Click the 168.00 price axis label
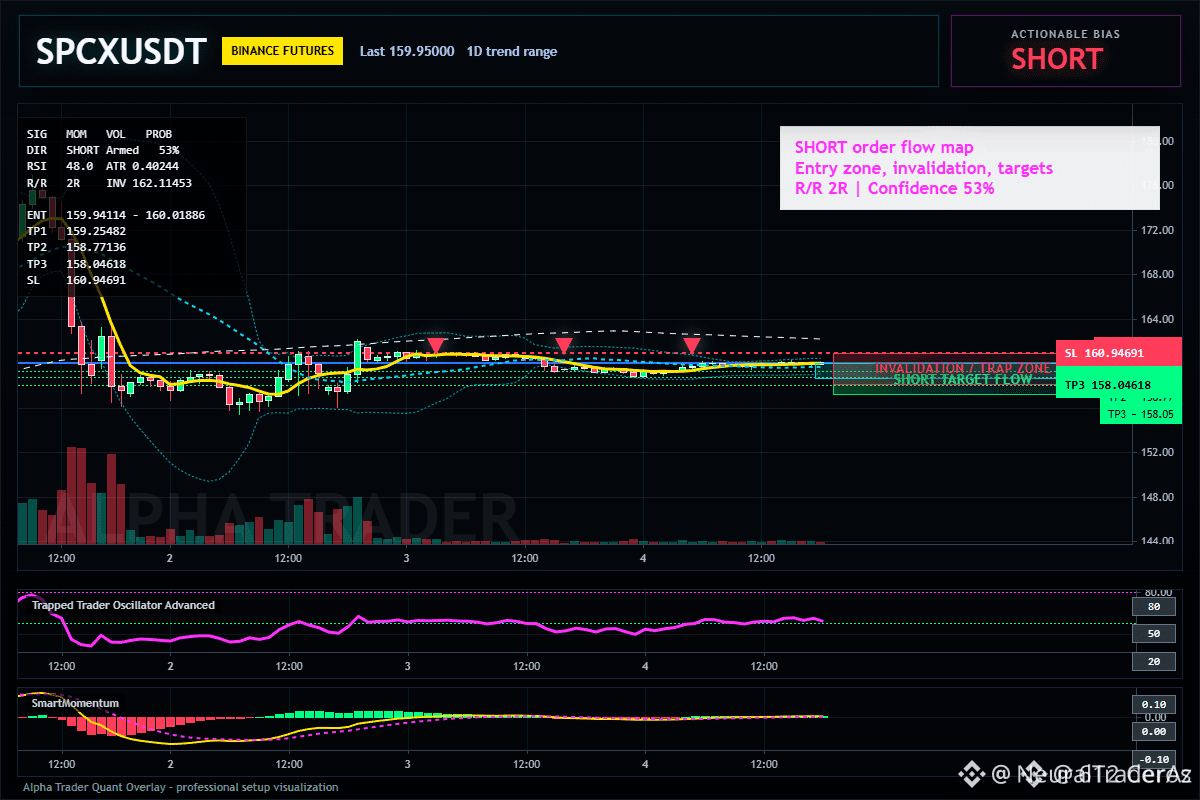 pos(1158,274)
